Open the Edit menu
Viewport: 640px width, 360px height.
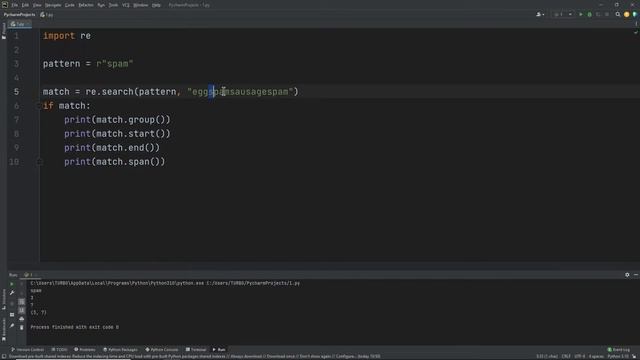pyautogui.click(x=25, y=5)
